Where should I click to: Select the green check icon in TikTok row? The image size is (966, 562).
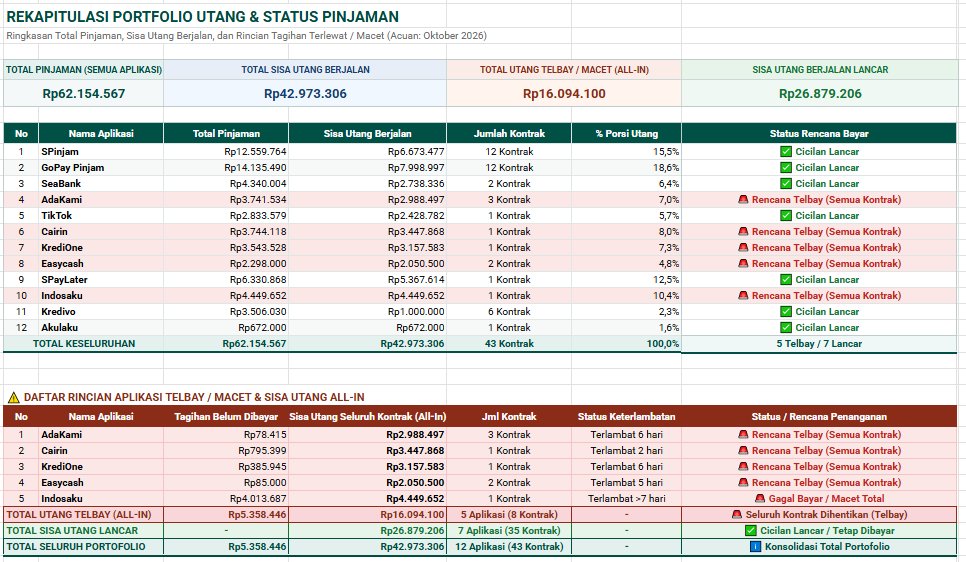point(785,216)
